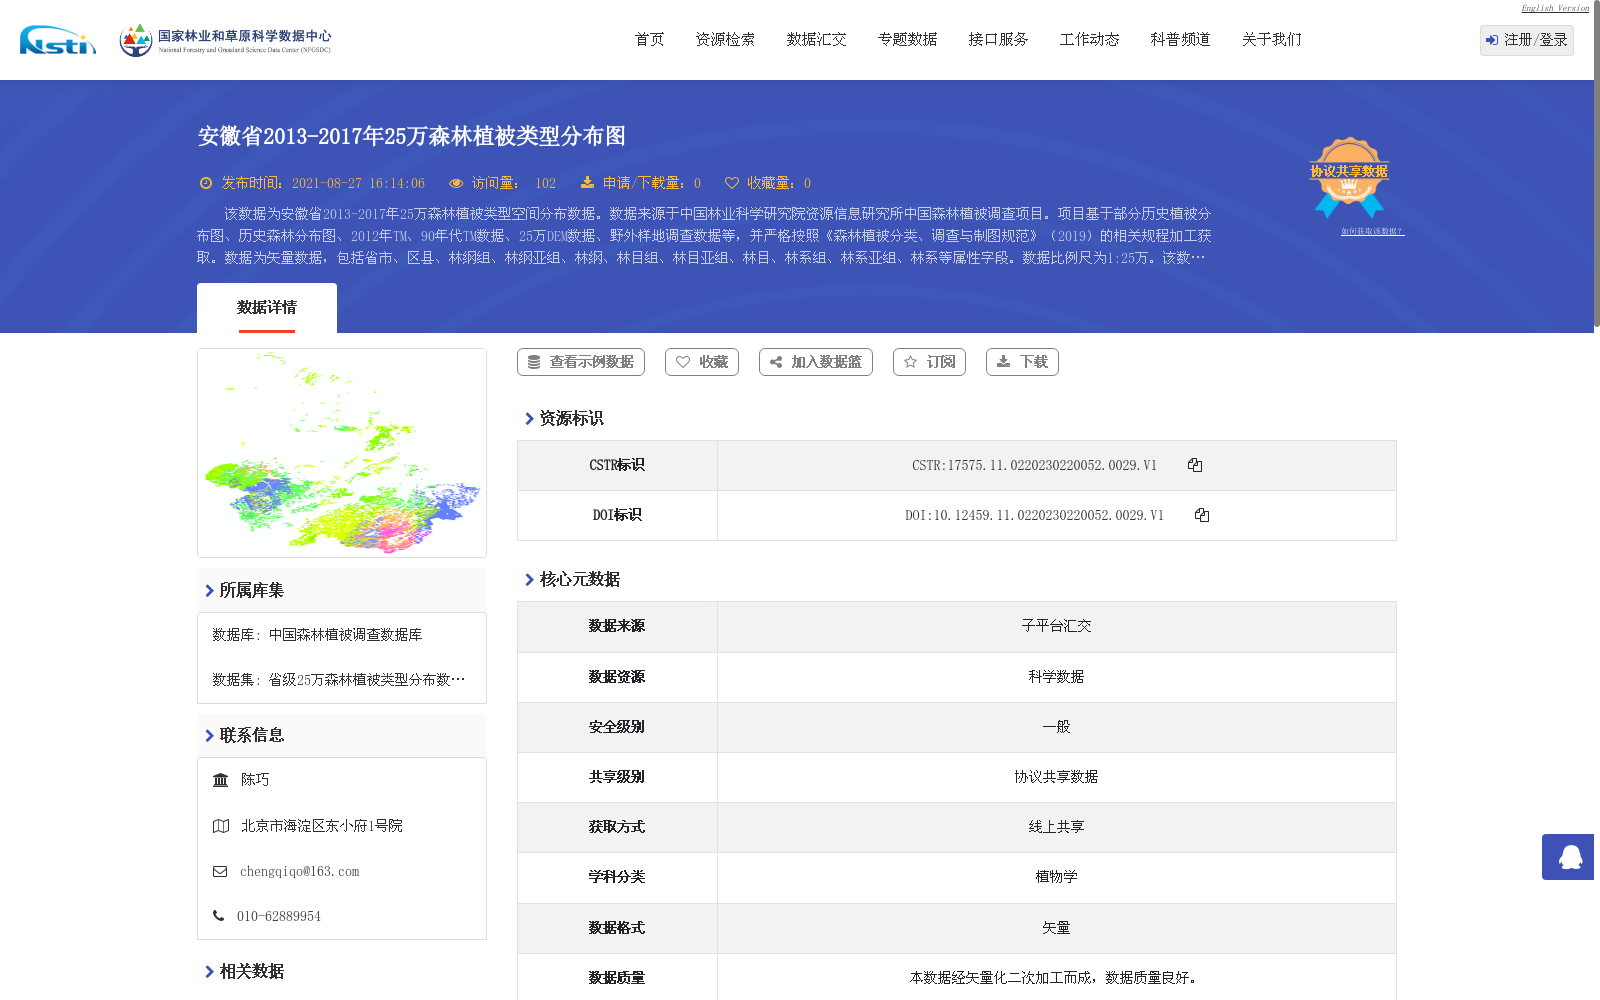Click dataset 省级25万森林植被类型分布数 entry
The width and height of the screenshot is (1600, 1000).
click(x=366, y=680)
